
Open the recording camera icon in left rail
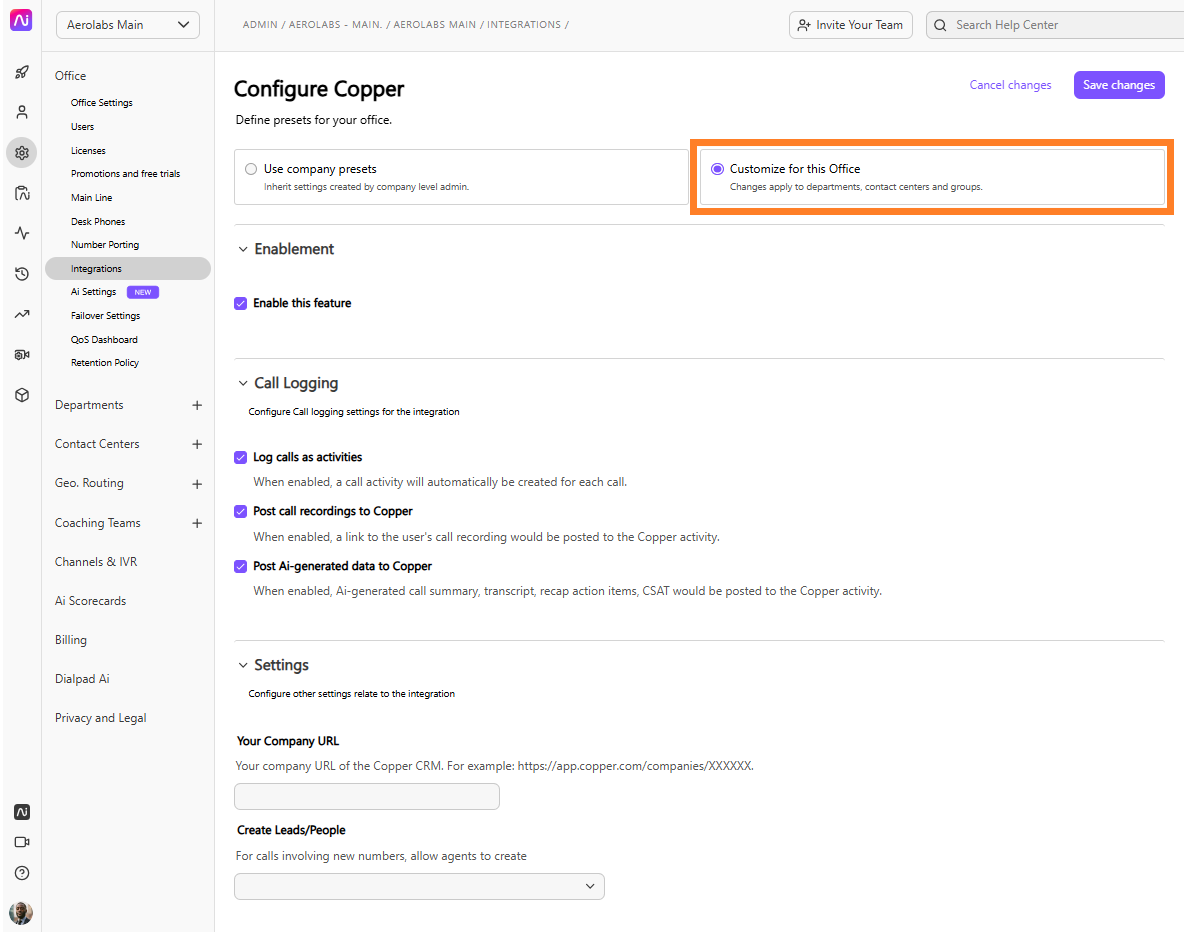pyautogui.click(x=22, y=355)
